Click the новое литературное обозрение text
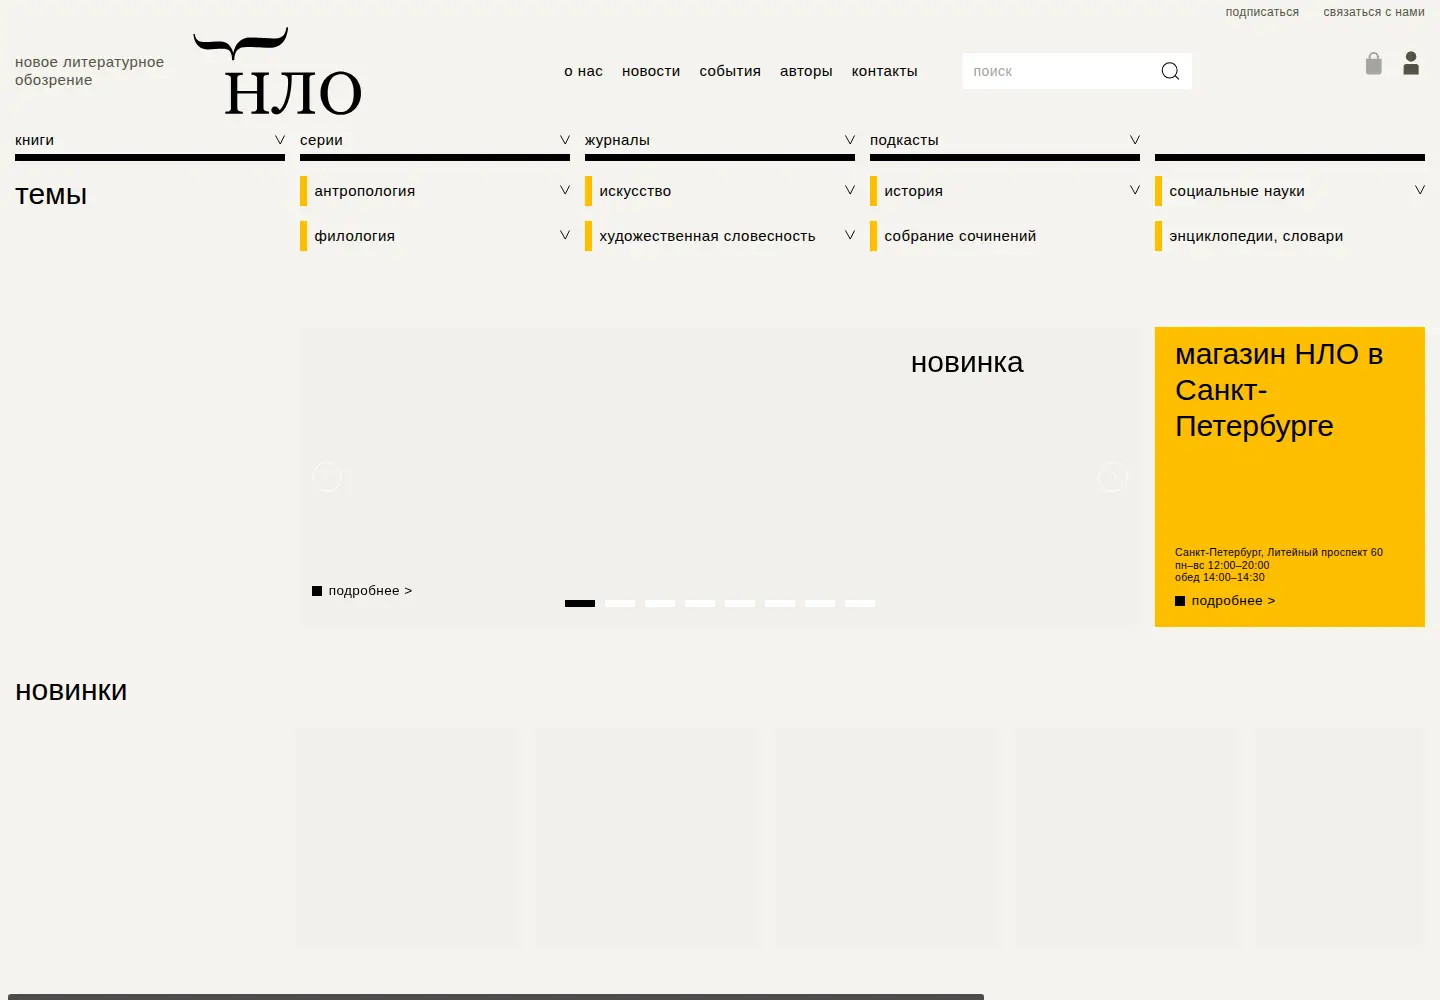The height and width of the screenshot is (1000, 1440). tap(89, 71)
